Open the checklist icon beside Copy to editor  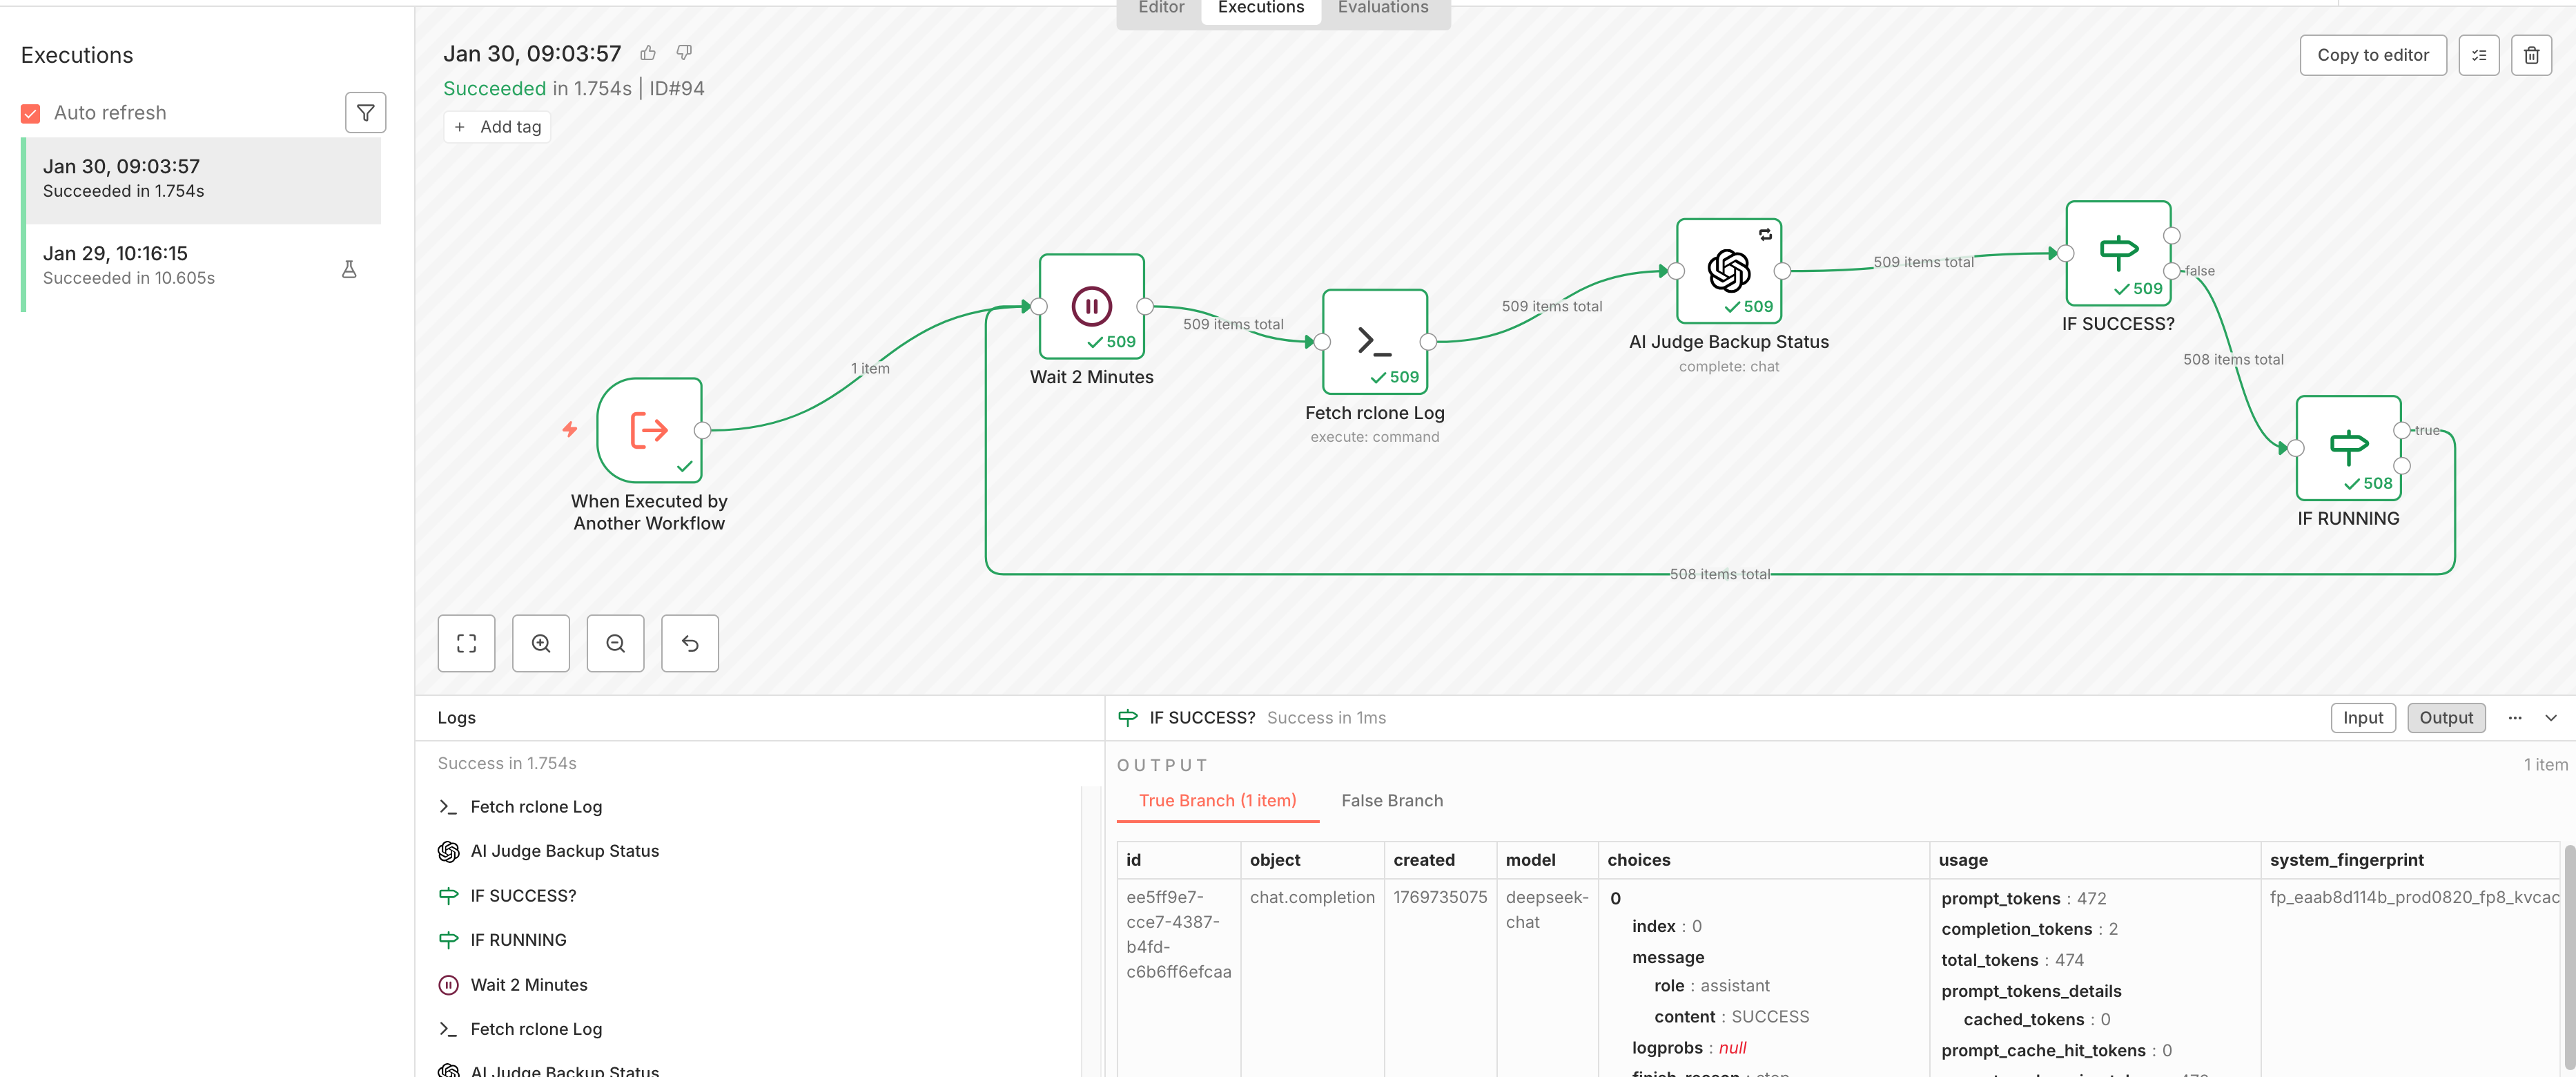2478,55
